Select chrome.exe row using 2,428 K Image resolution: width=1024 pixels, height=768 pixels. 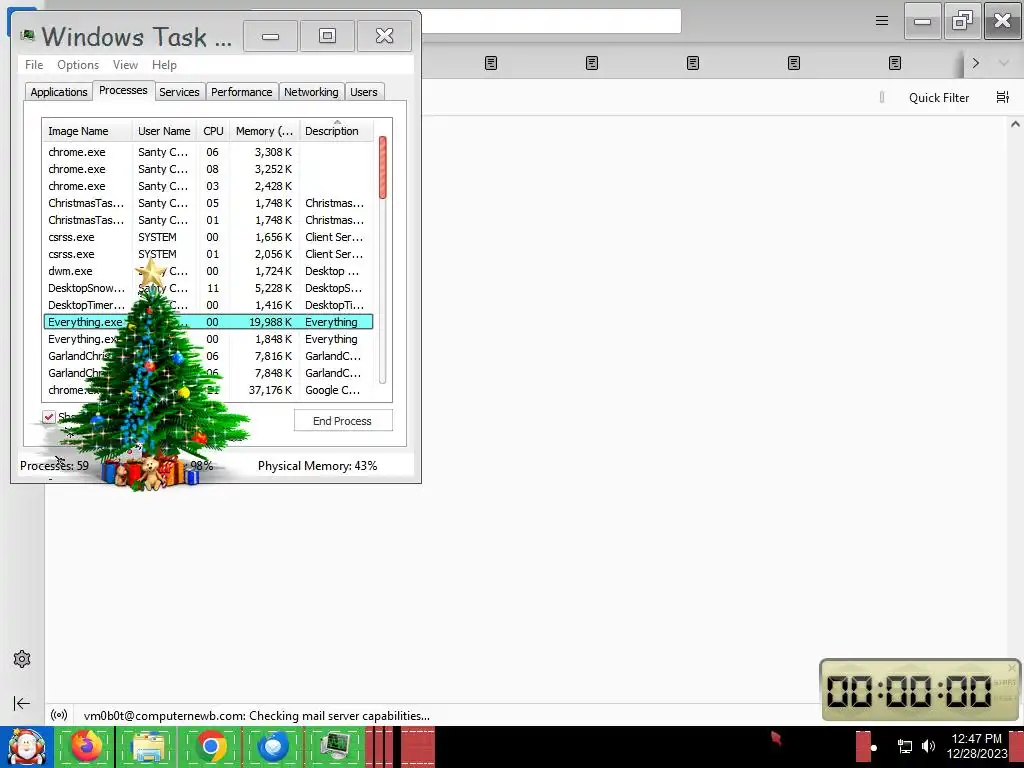click(x=208, y=185)
